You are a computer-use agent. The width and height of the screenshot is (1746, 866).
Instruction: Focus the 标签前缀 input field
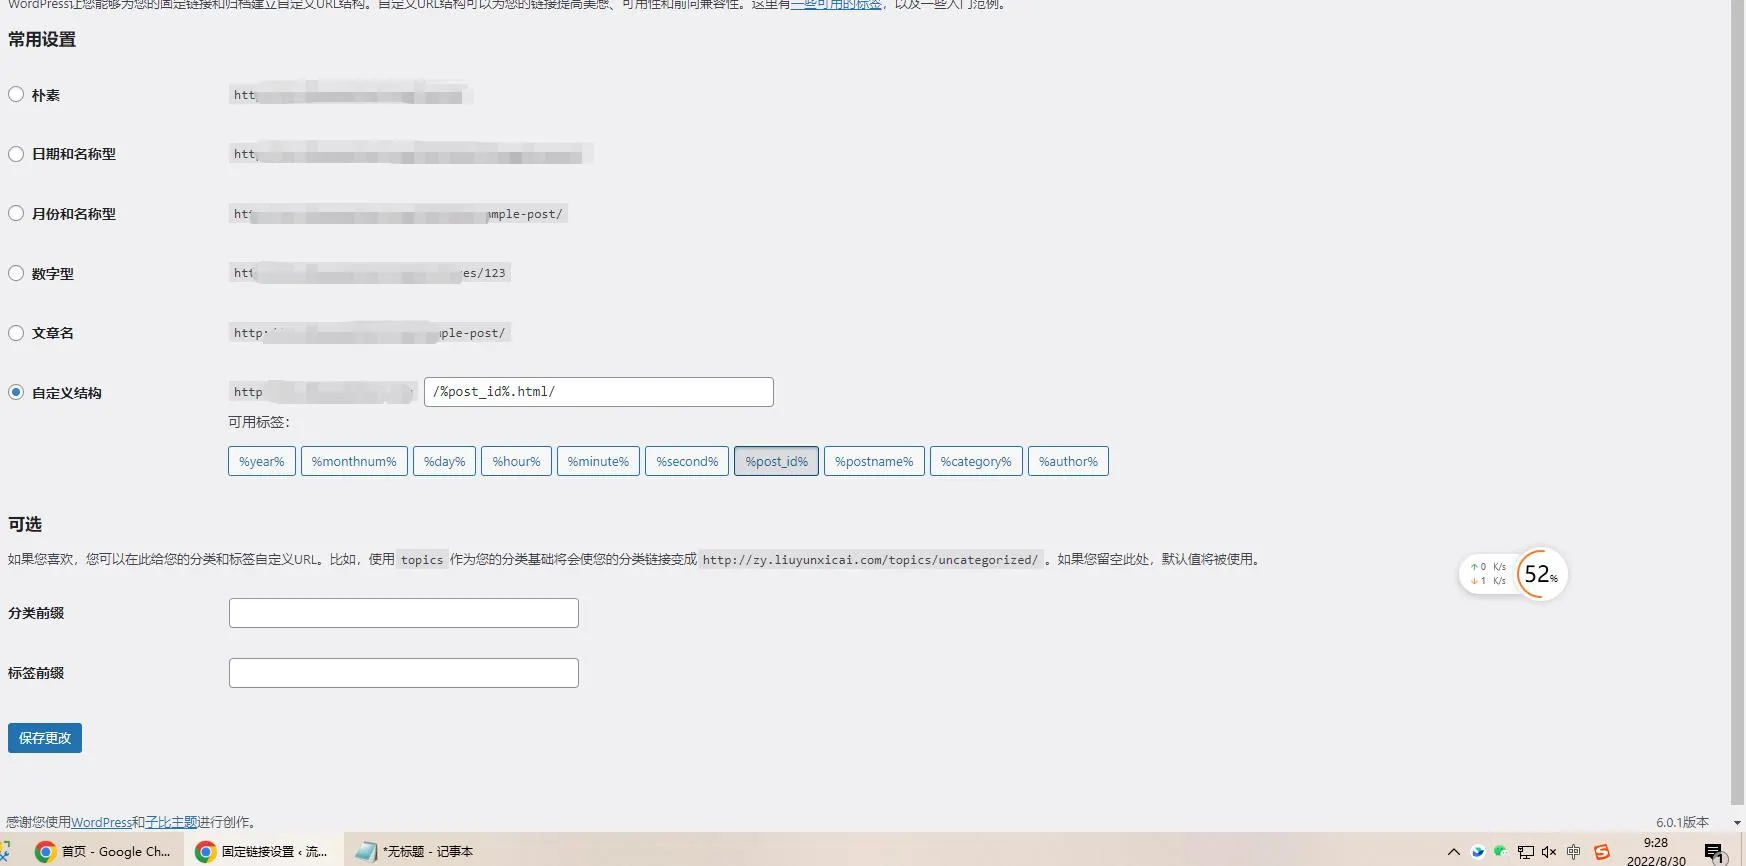pyautogui.click(x=404, y=673)
